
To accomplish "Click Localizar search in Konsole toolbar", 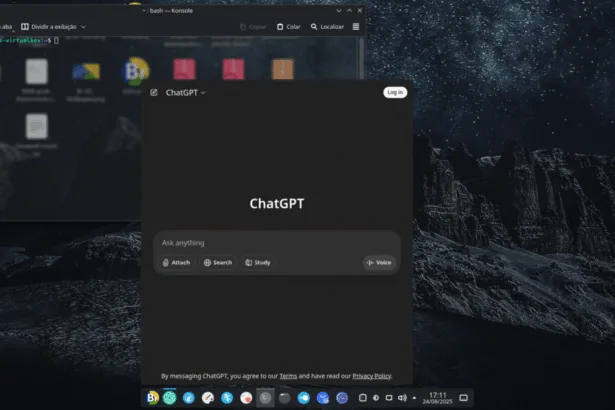I will tap(327, 27).
